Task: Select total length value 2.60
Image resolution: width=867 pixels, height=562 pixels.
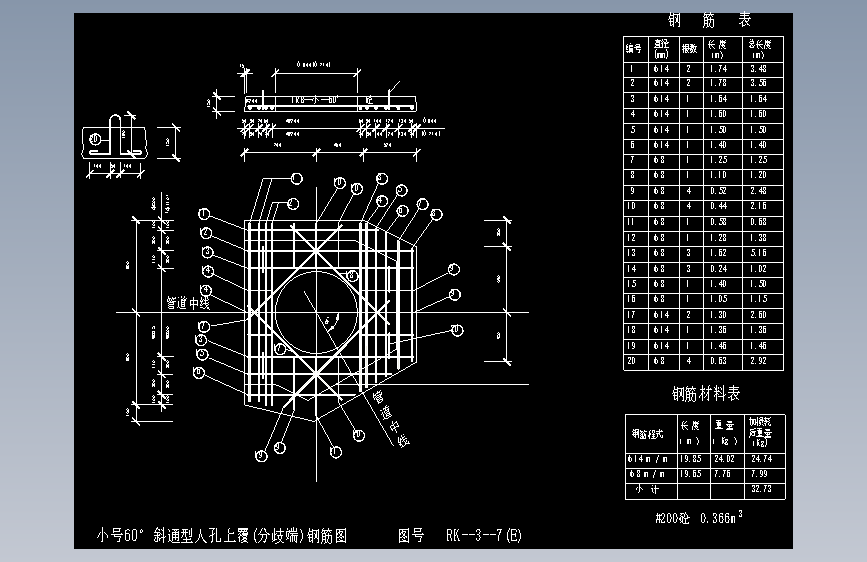Action: tap(758, 315)
